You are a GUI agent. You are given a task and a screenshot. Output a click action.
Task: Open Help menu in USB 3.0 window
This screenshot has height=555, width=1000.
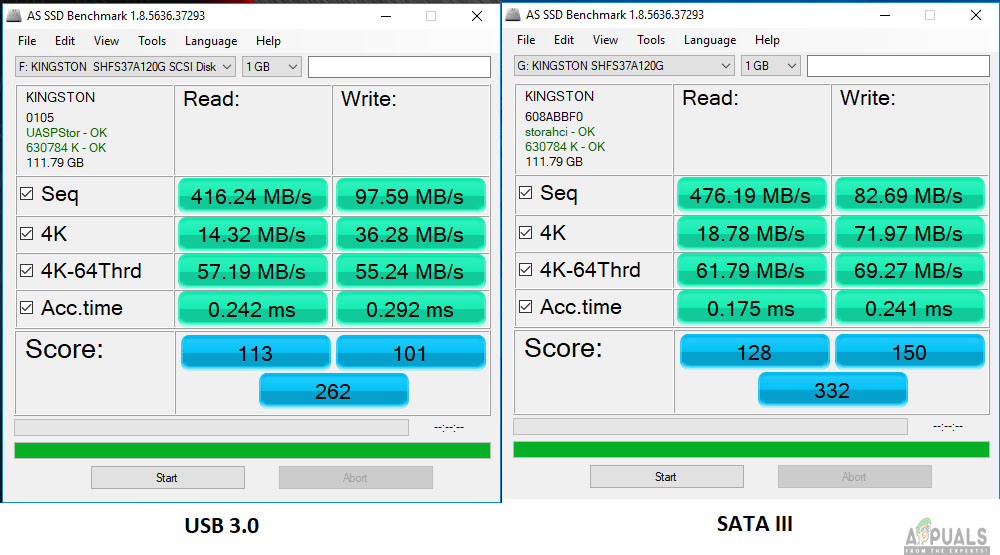[x=268, y=41]
